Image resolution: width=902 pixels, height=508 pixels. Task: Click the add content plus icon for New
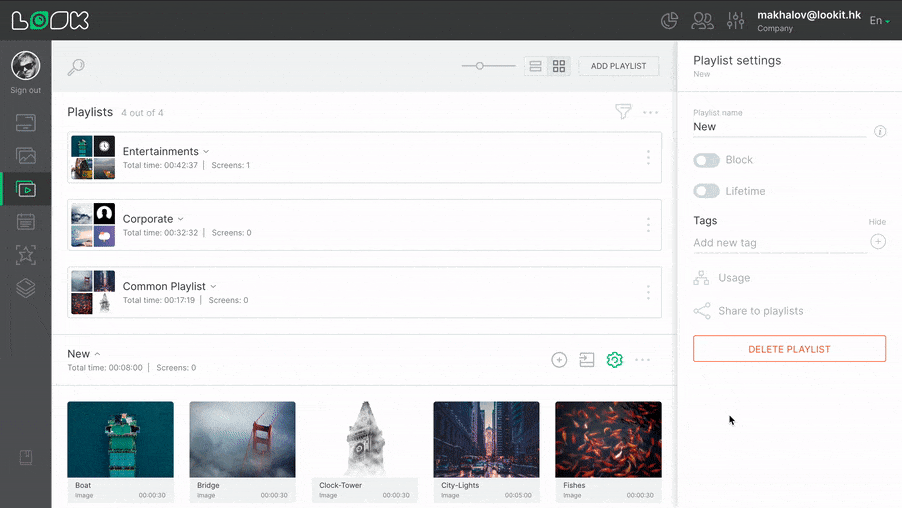tap(559, 360)
